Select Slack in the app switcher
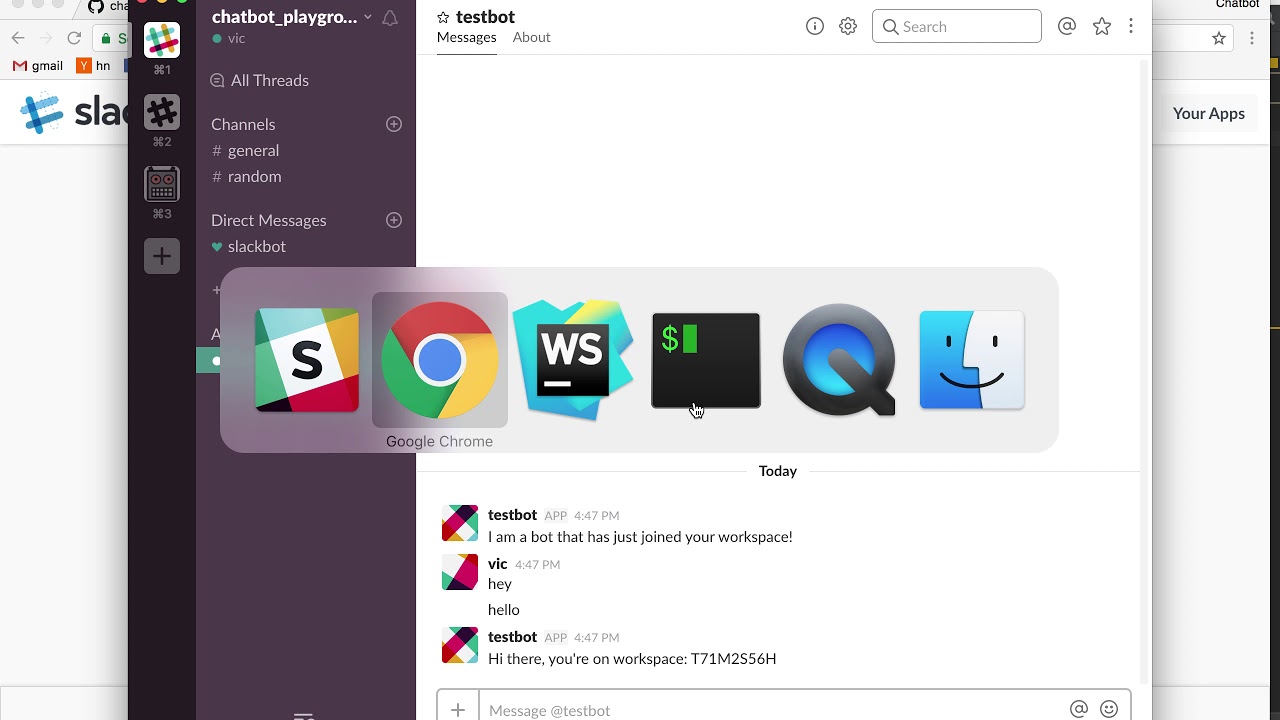Image resolution: width=1280 pixels, height=720 pixels. 307,360
